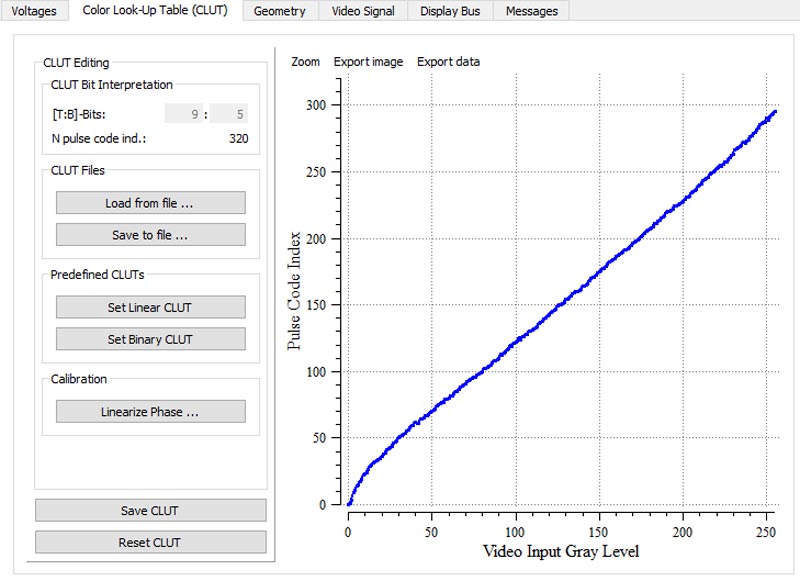
Task: Click the B-bits field showing 5
Action: coord(229,114)
